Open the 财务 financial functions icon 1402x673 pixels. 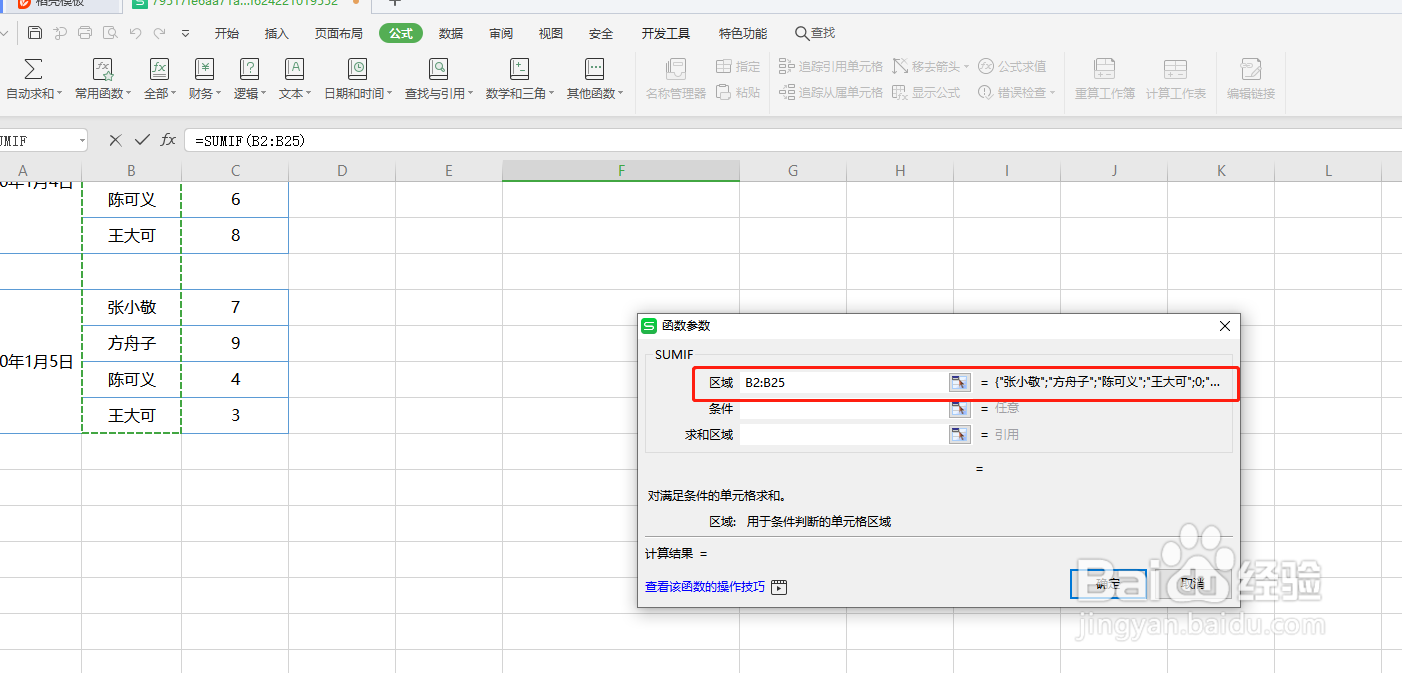205,69
